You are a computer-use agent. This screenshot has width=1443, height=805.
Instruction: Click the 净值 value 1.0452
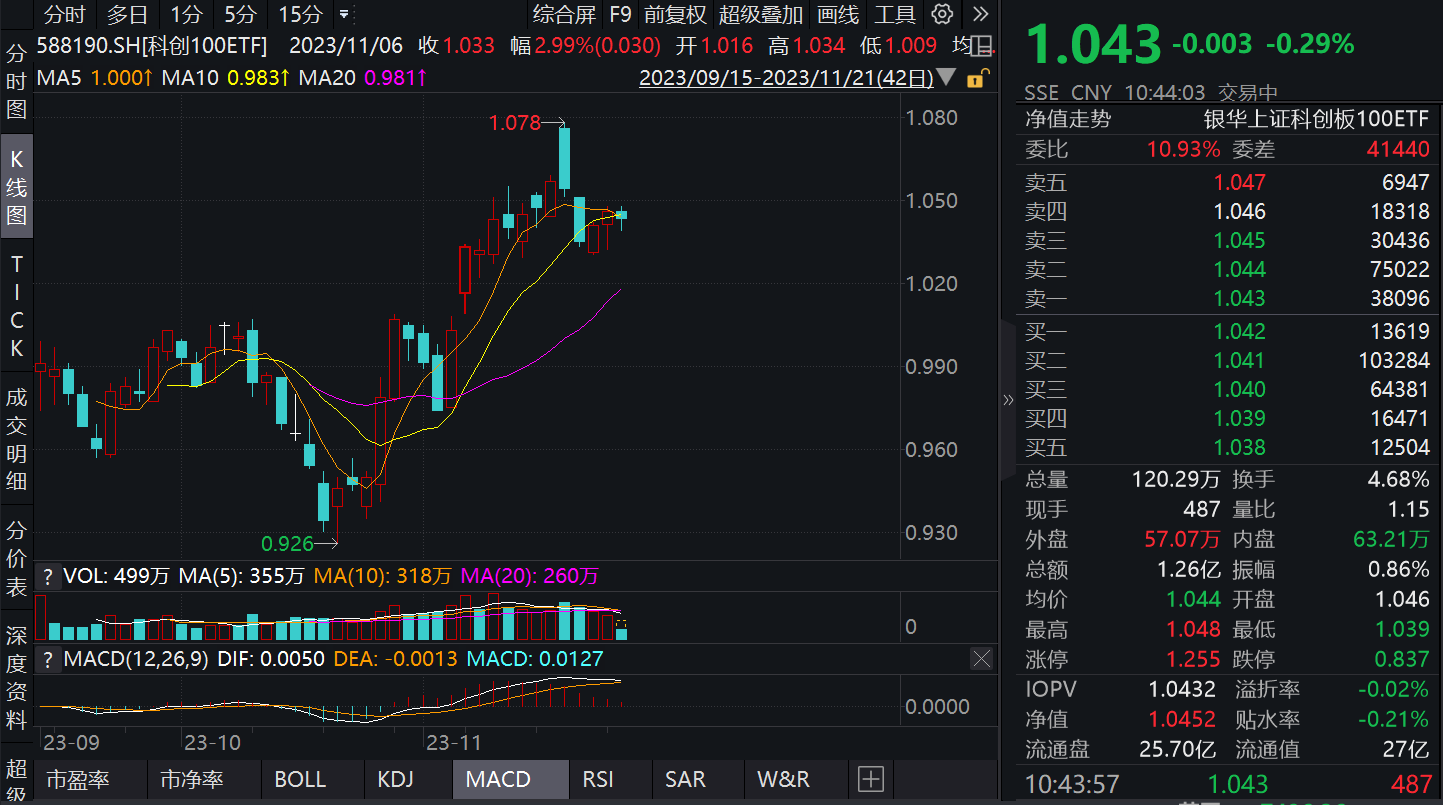pos(1182,719)
